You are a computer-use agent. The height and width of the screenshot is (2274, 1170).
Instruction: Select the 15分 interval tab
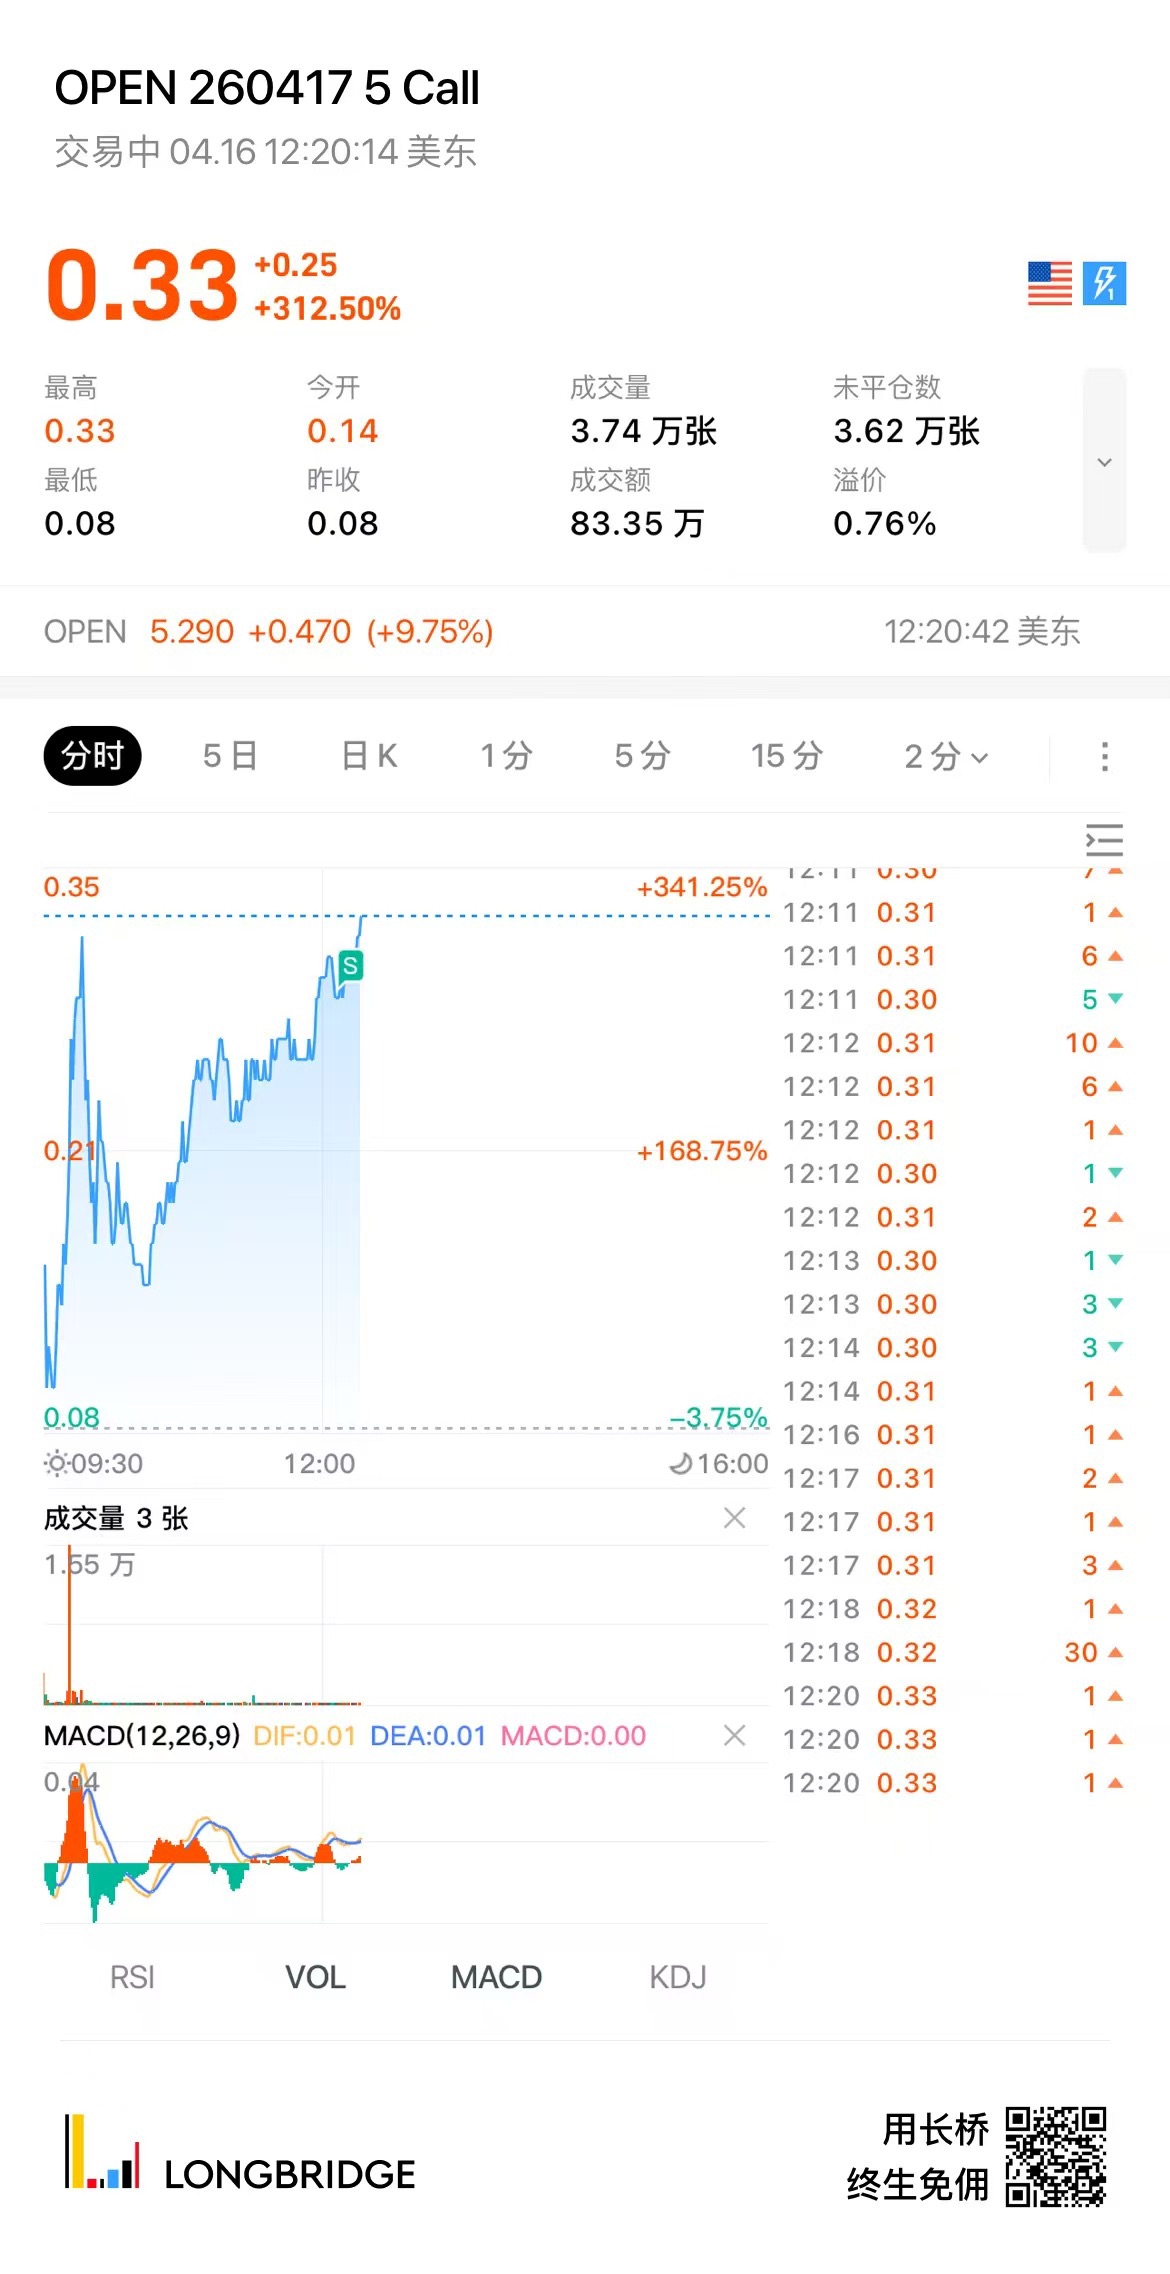click(786, 756)
